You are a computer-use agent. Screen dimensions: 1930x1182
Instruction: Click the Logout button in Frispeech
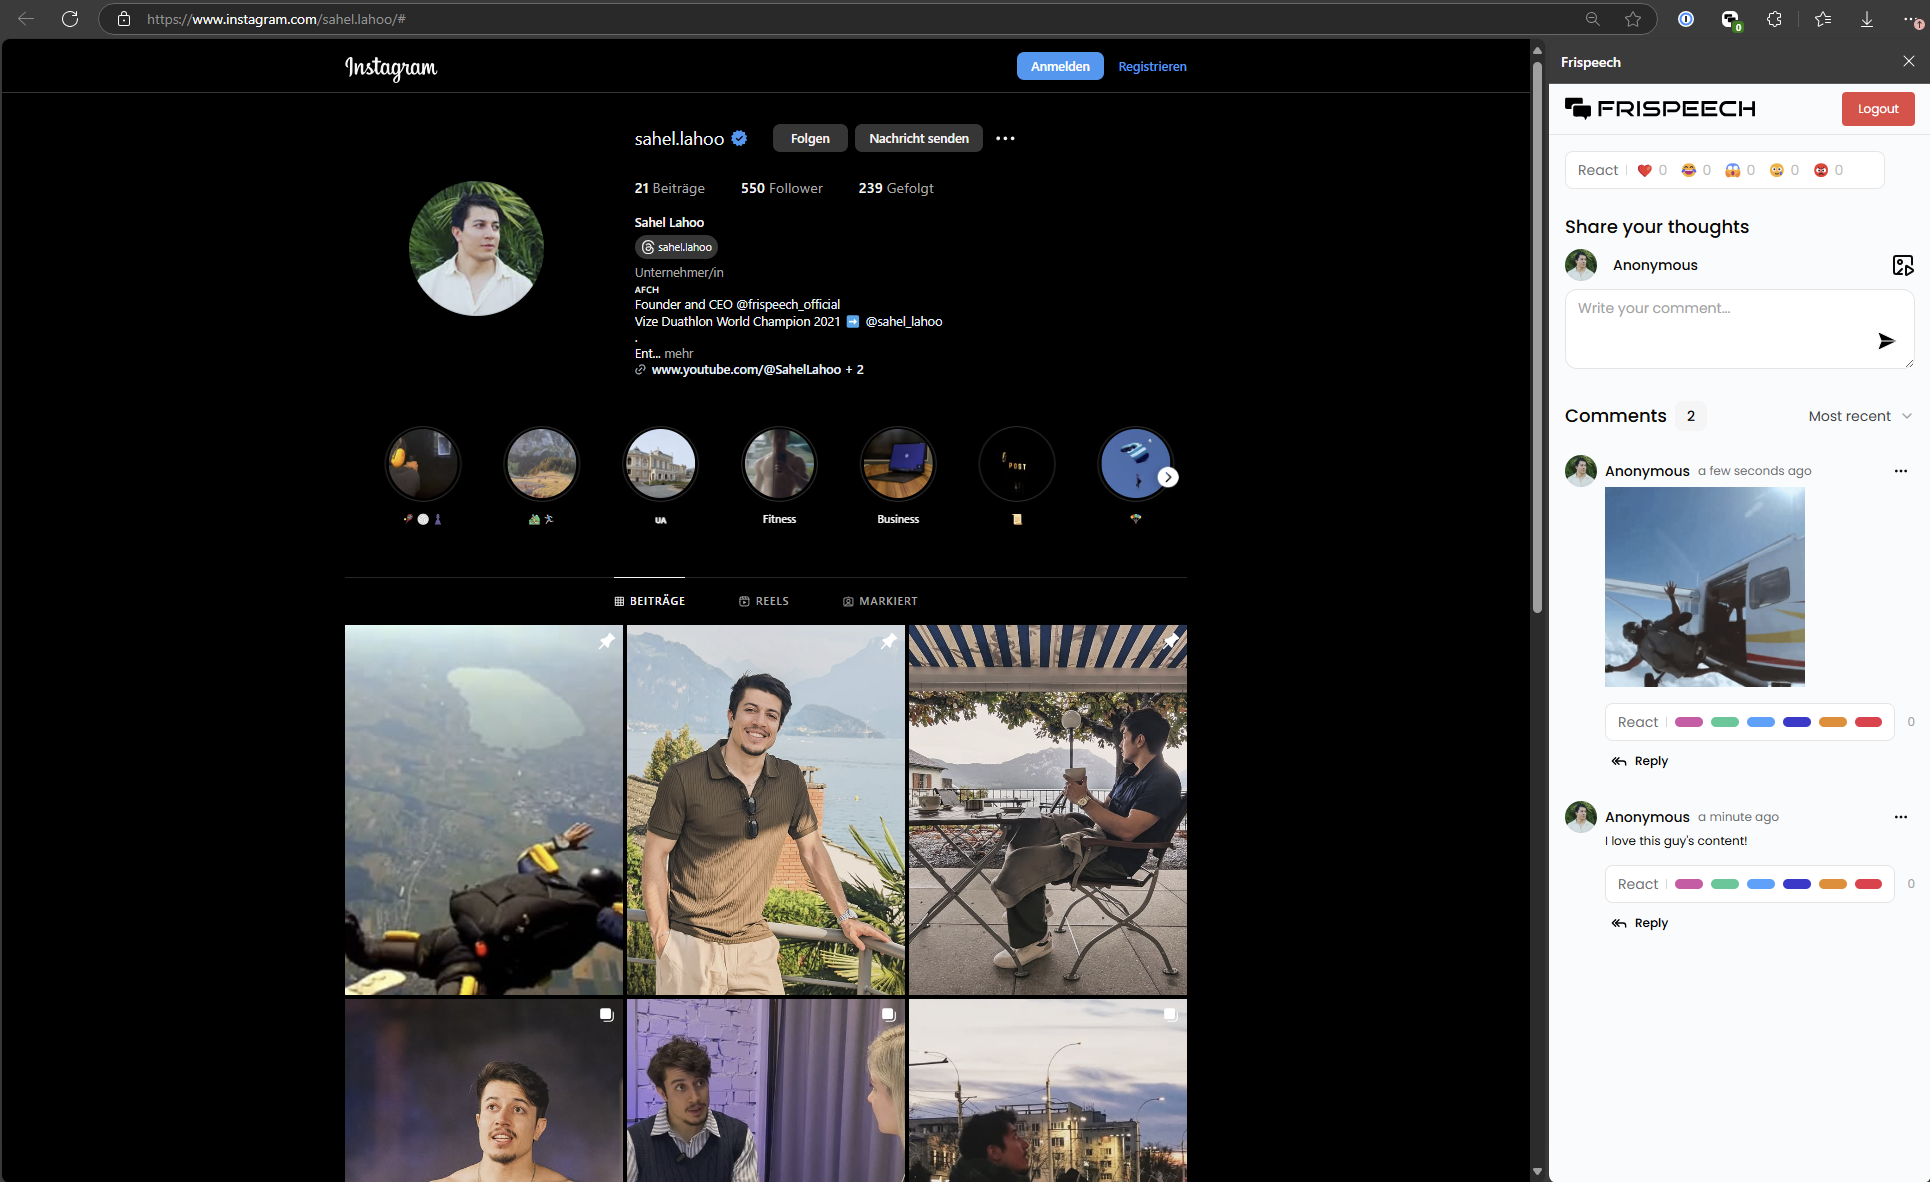[x=1878, y=109]
